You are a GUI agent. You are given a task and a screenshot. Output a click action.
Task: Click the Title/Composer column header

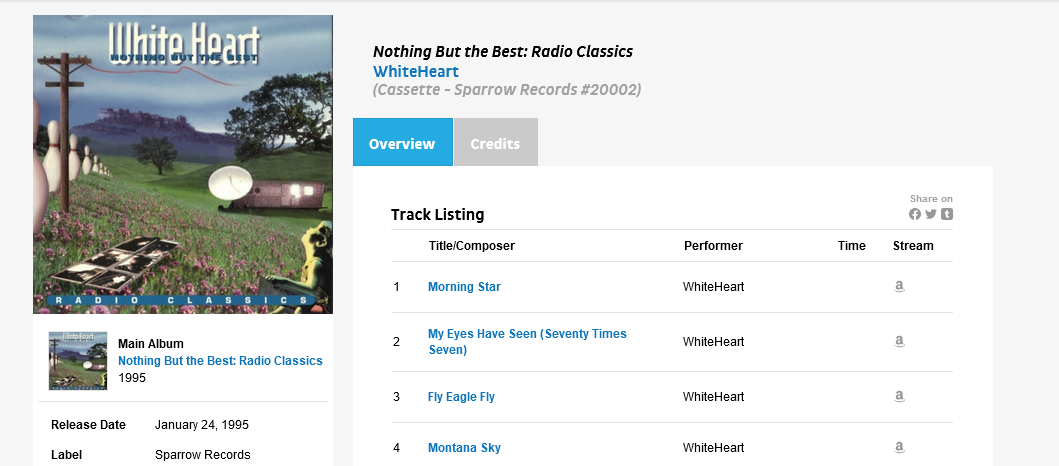click(472, 246)
